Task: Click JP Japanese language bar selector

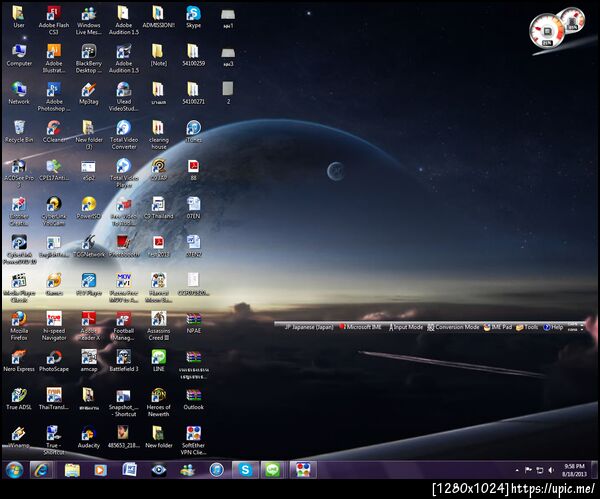Action: coord(309,327)
